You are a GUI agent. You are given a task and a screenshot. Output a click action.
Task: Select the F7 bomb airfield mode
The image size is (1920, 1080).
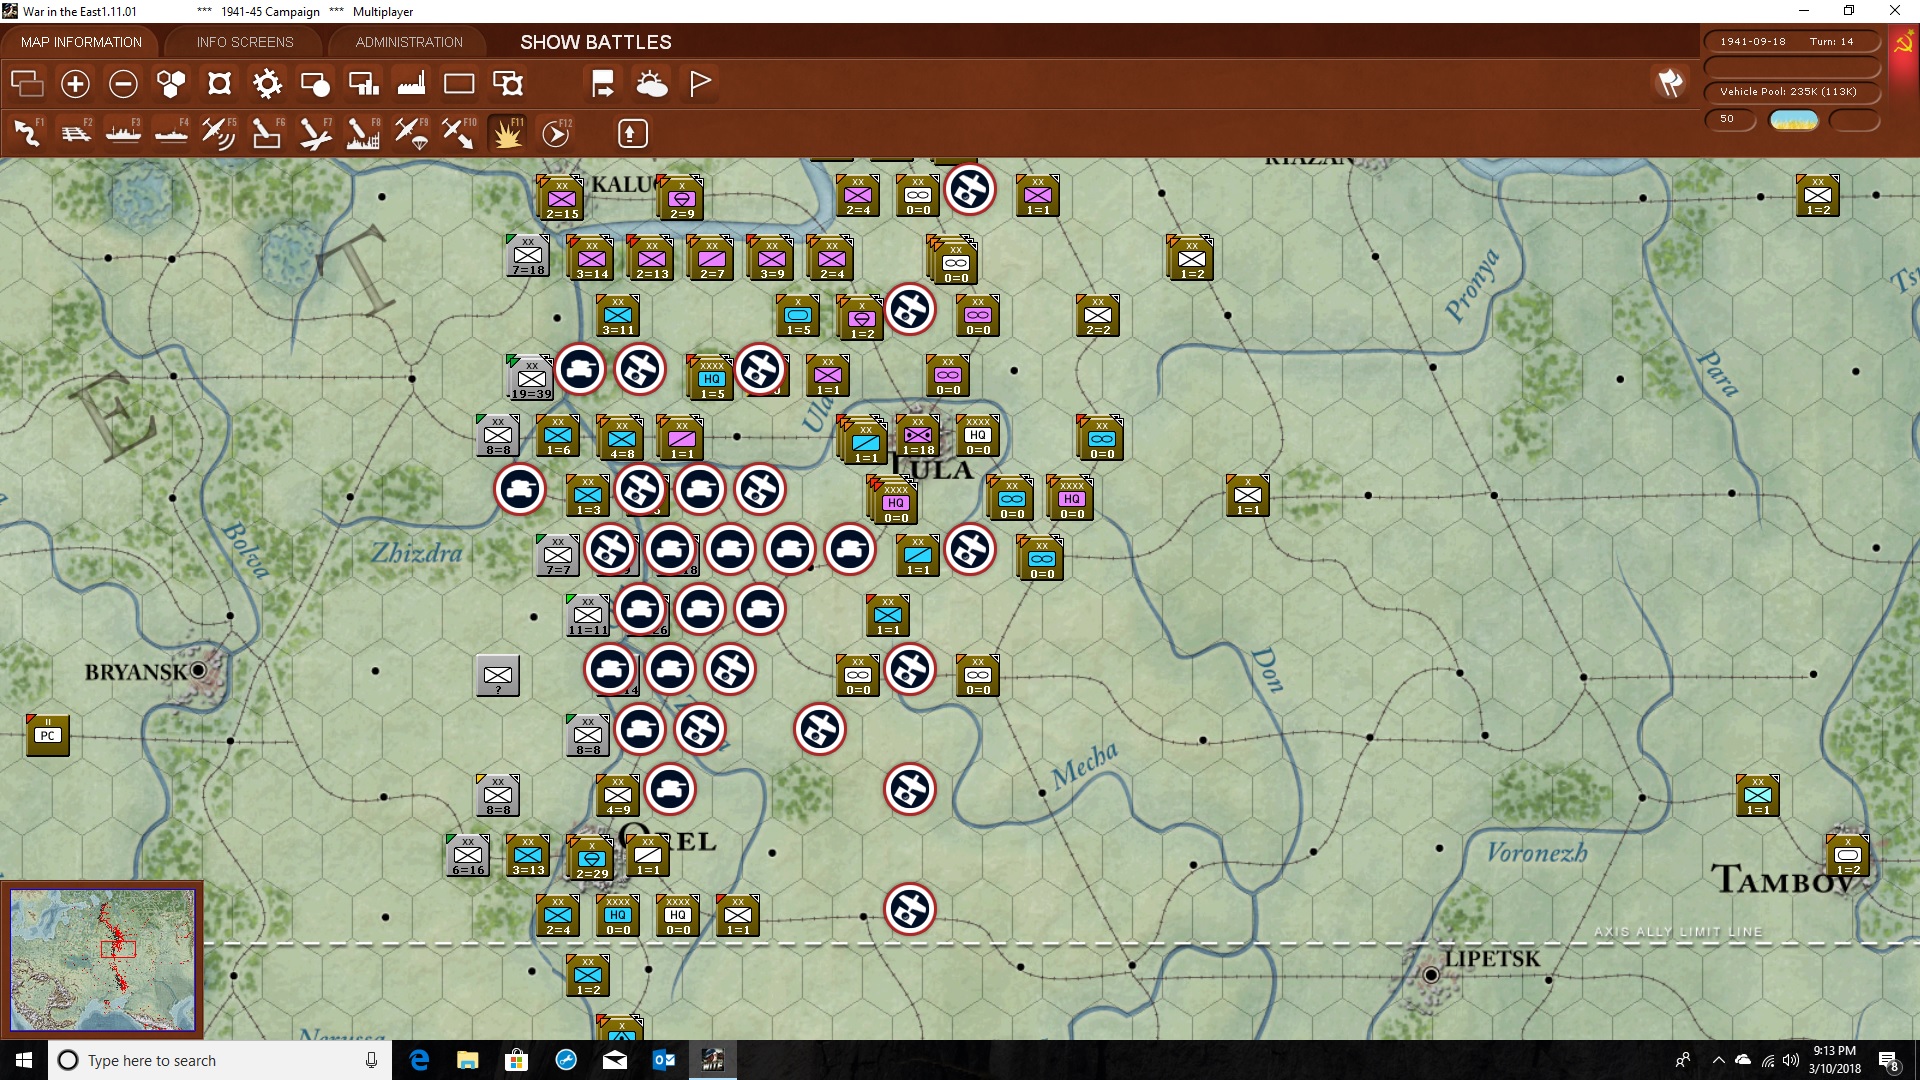click(315, 133)
